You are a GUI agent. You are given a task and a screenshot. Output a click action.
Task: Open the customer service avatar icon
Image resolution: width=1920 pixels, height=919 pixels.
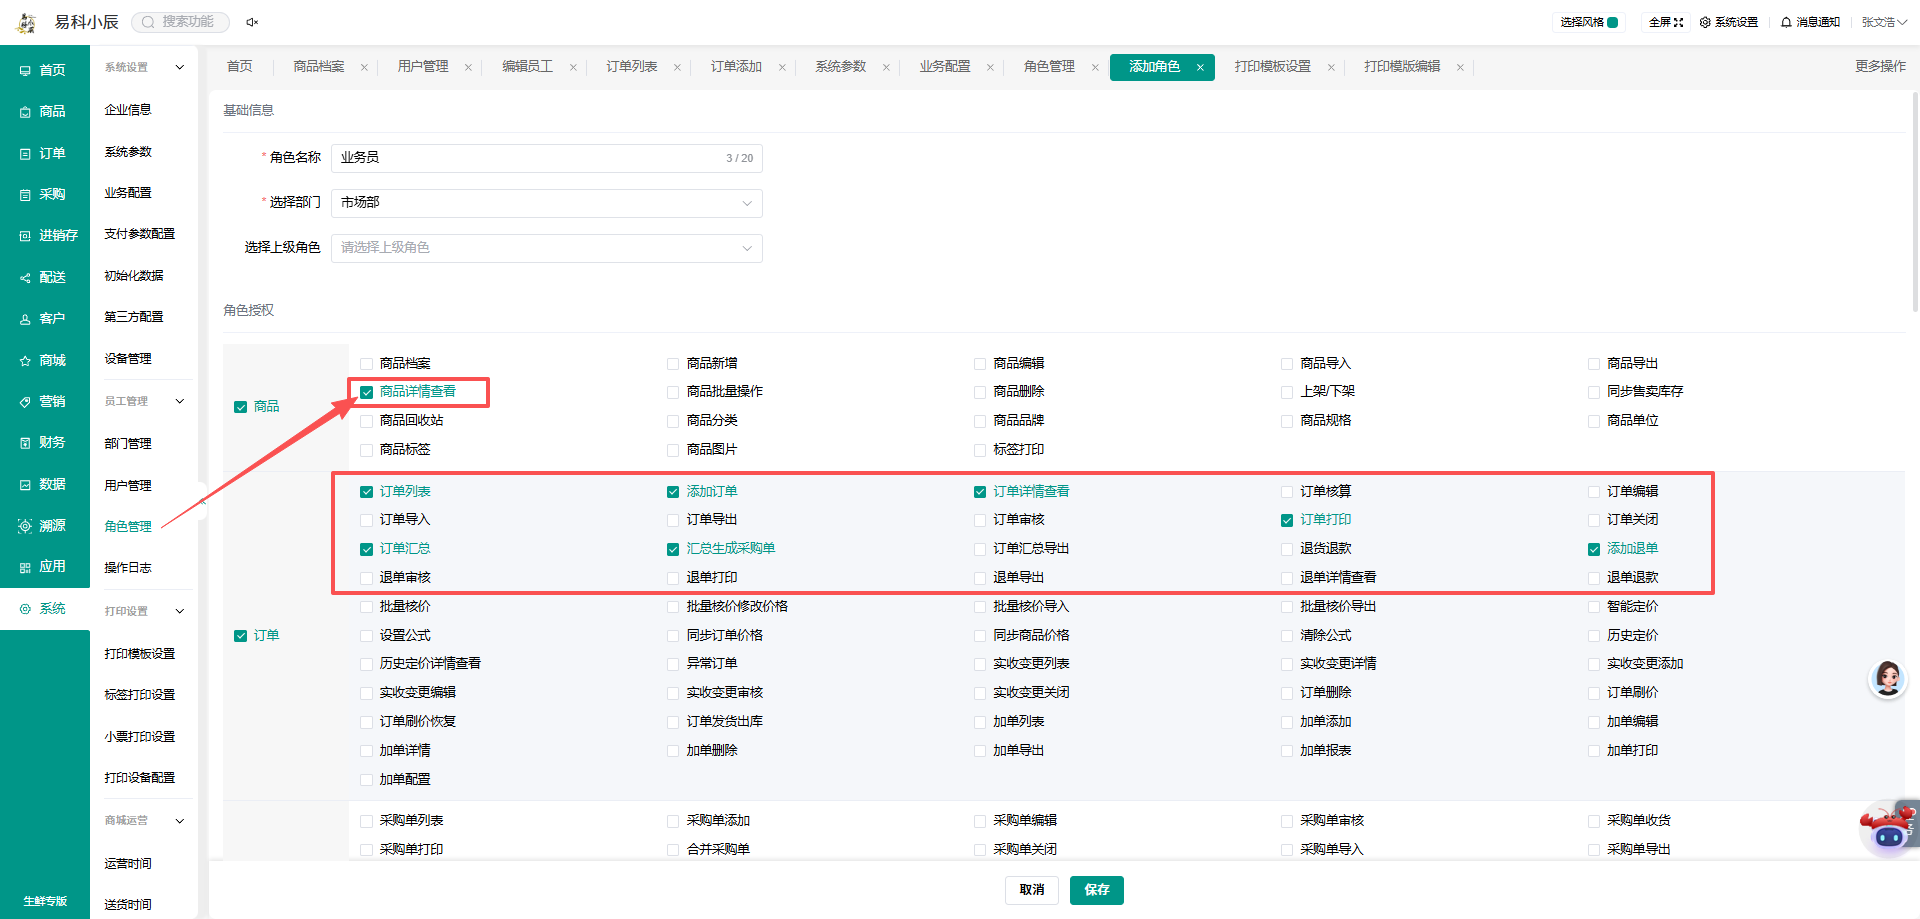(1887, 679)
